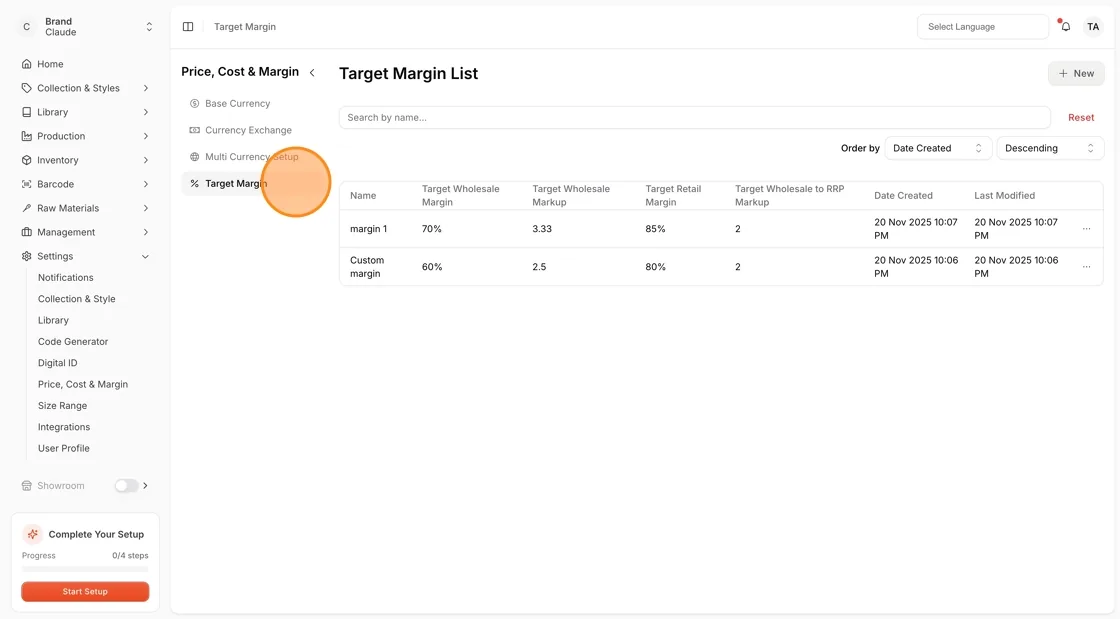
Task: Expand Management submenu chevron
Action: [x=146, y=232]
